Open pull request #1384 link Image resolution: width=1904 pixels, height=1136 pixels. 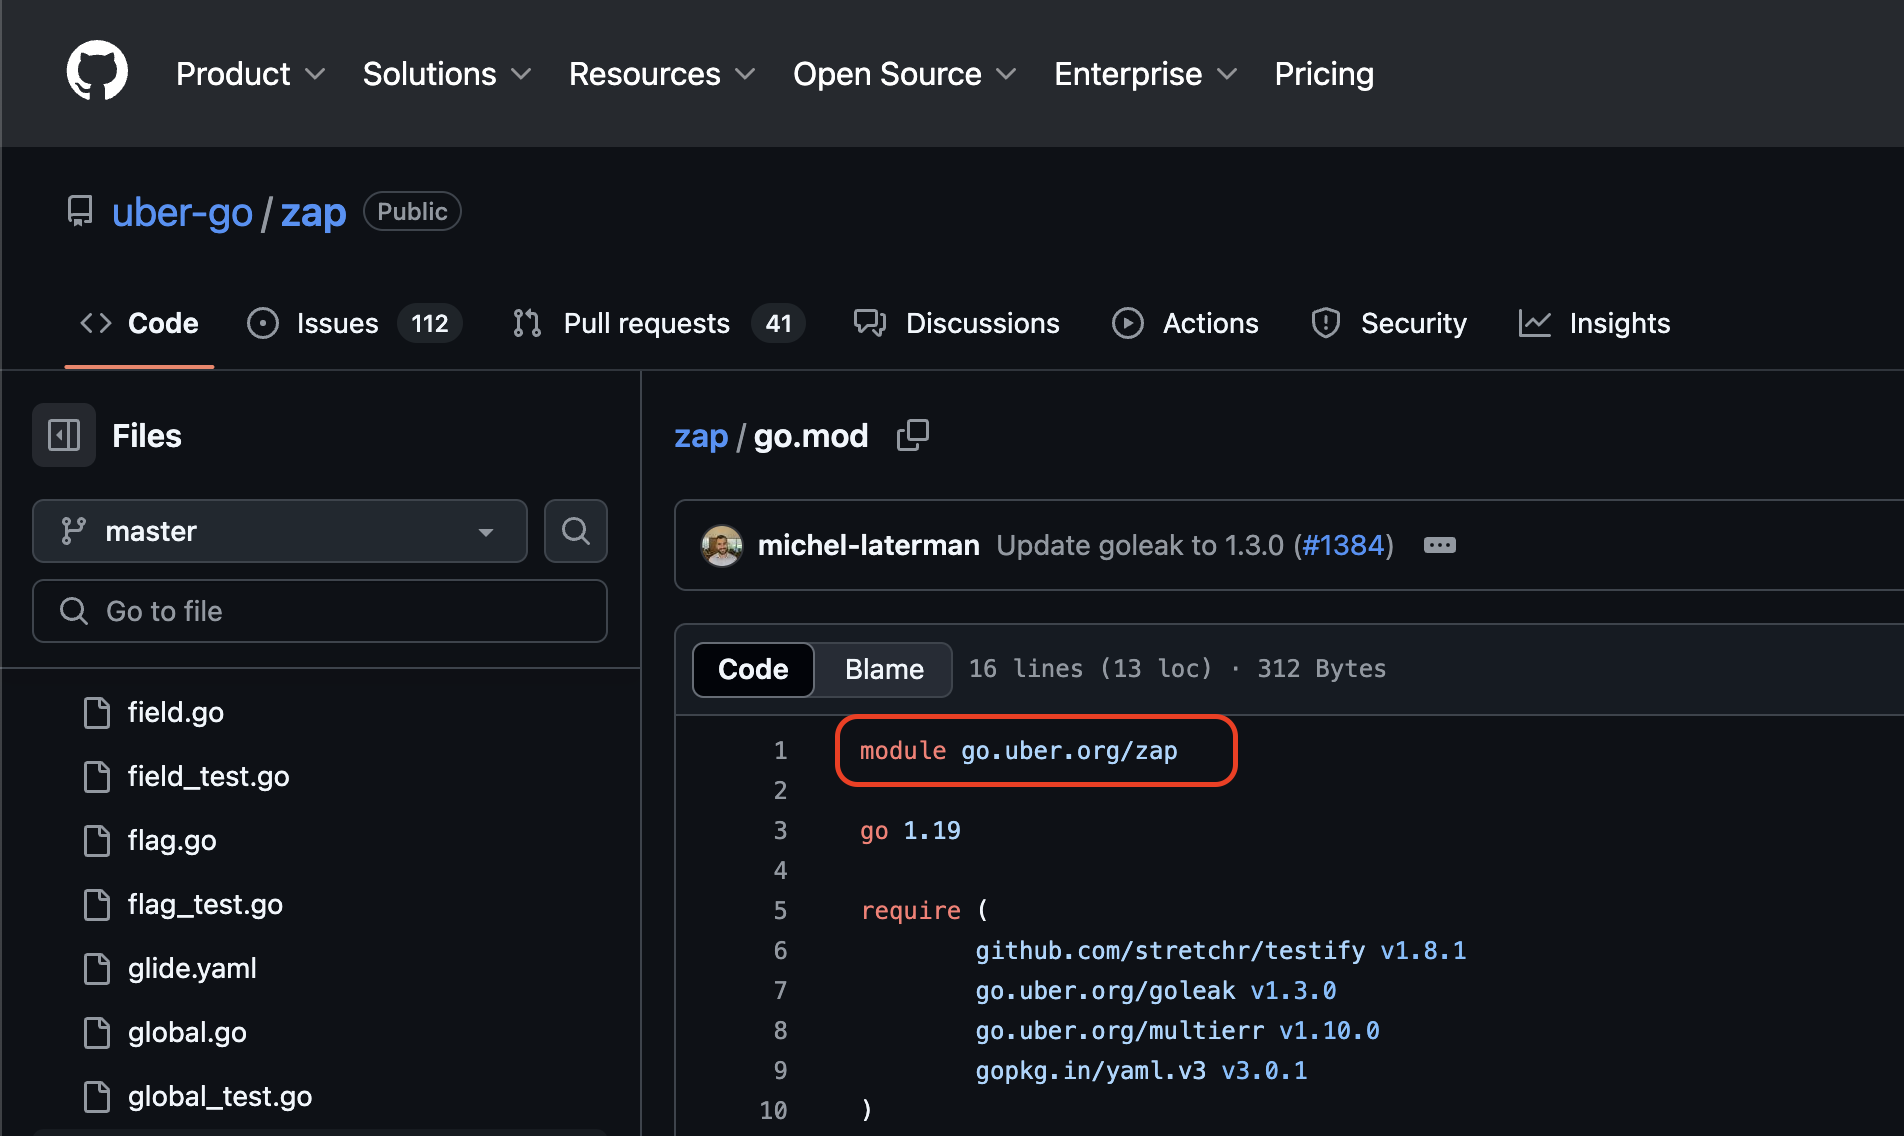(x=1343, y=545)
